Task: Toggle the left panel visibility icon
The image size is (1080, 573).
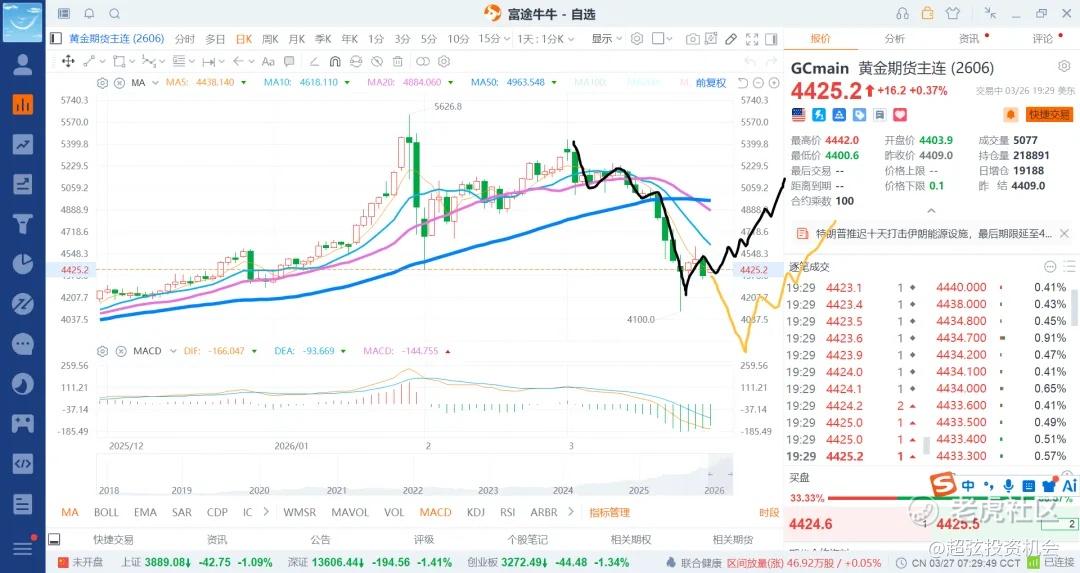Action: (56, 39)
